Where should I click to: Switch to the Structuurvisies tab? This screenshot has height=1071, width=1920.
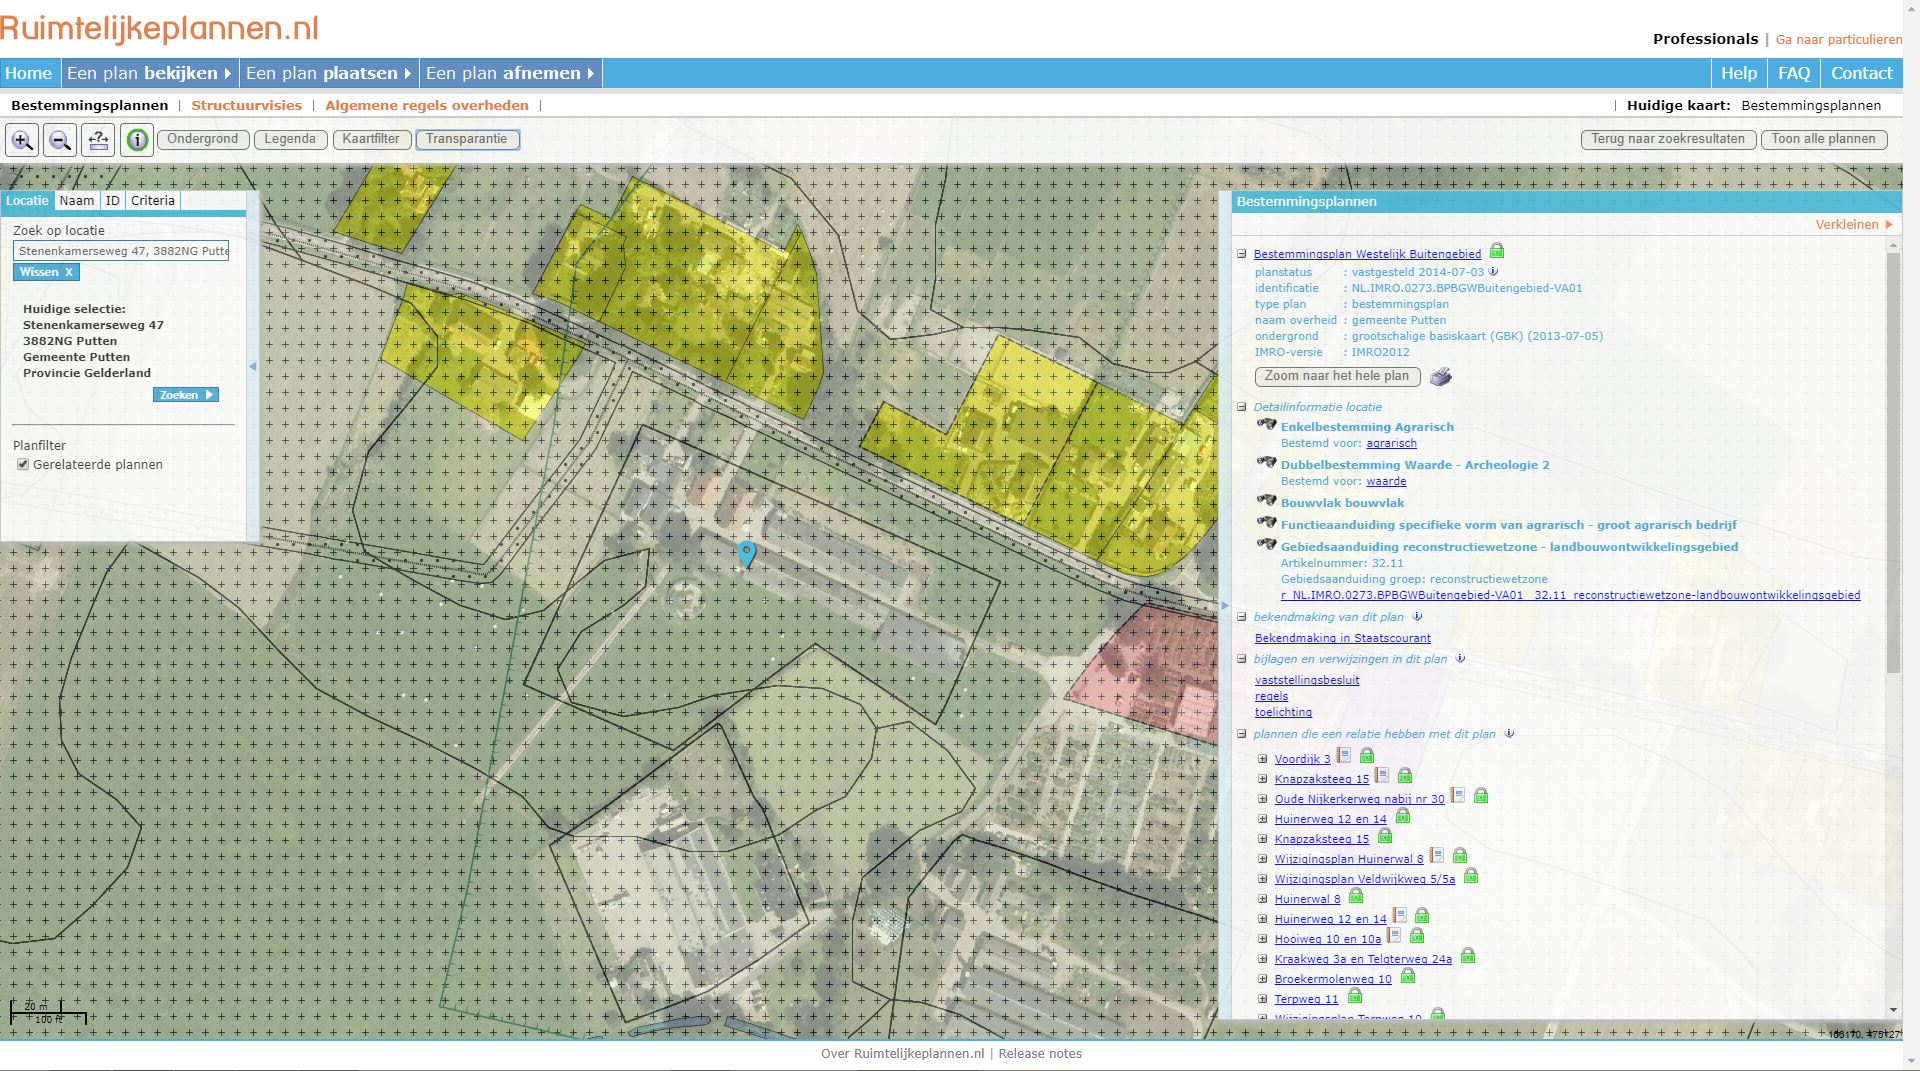click(247, 105)
